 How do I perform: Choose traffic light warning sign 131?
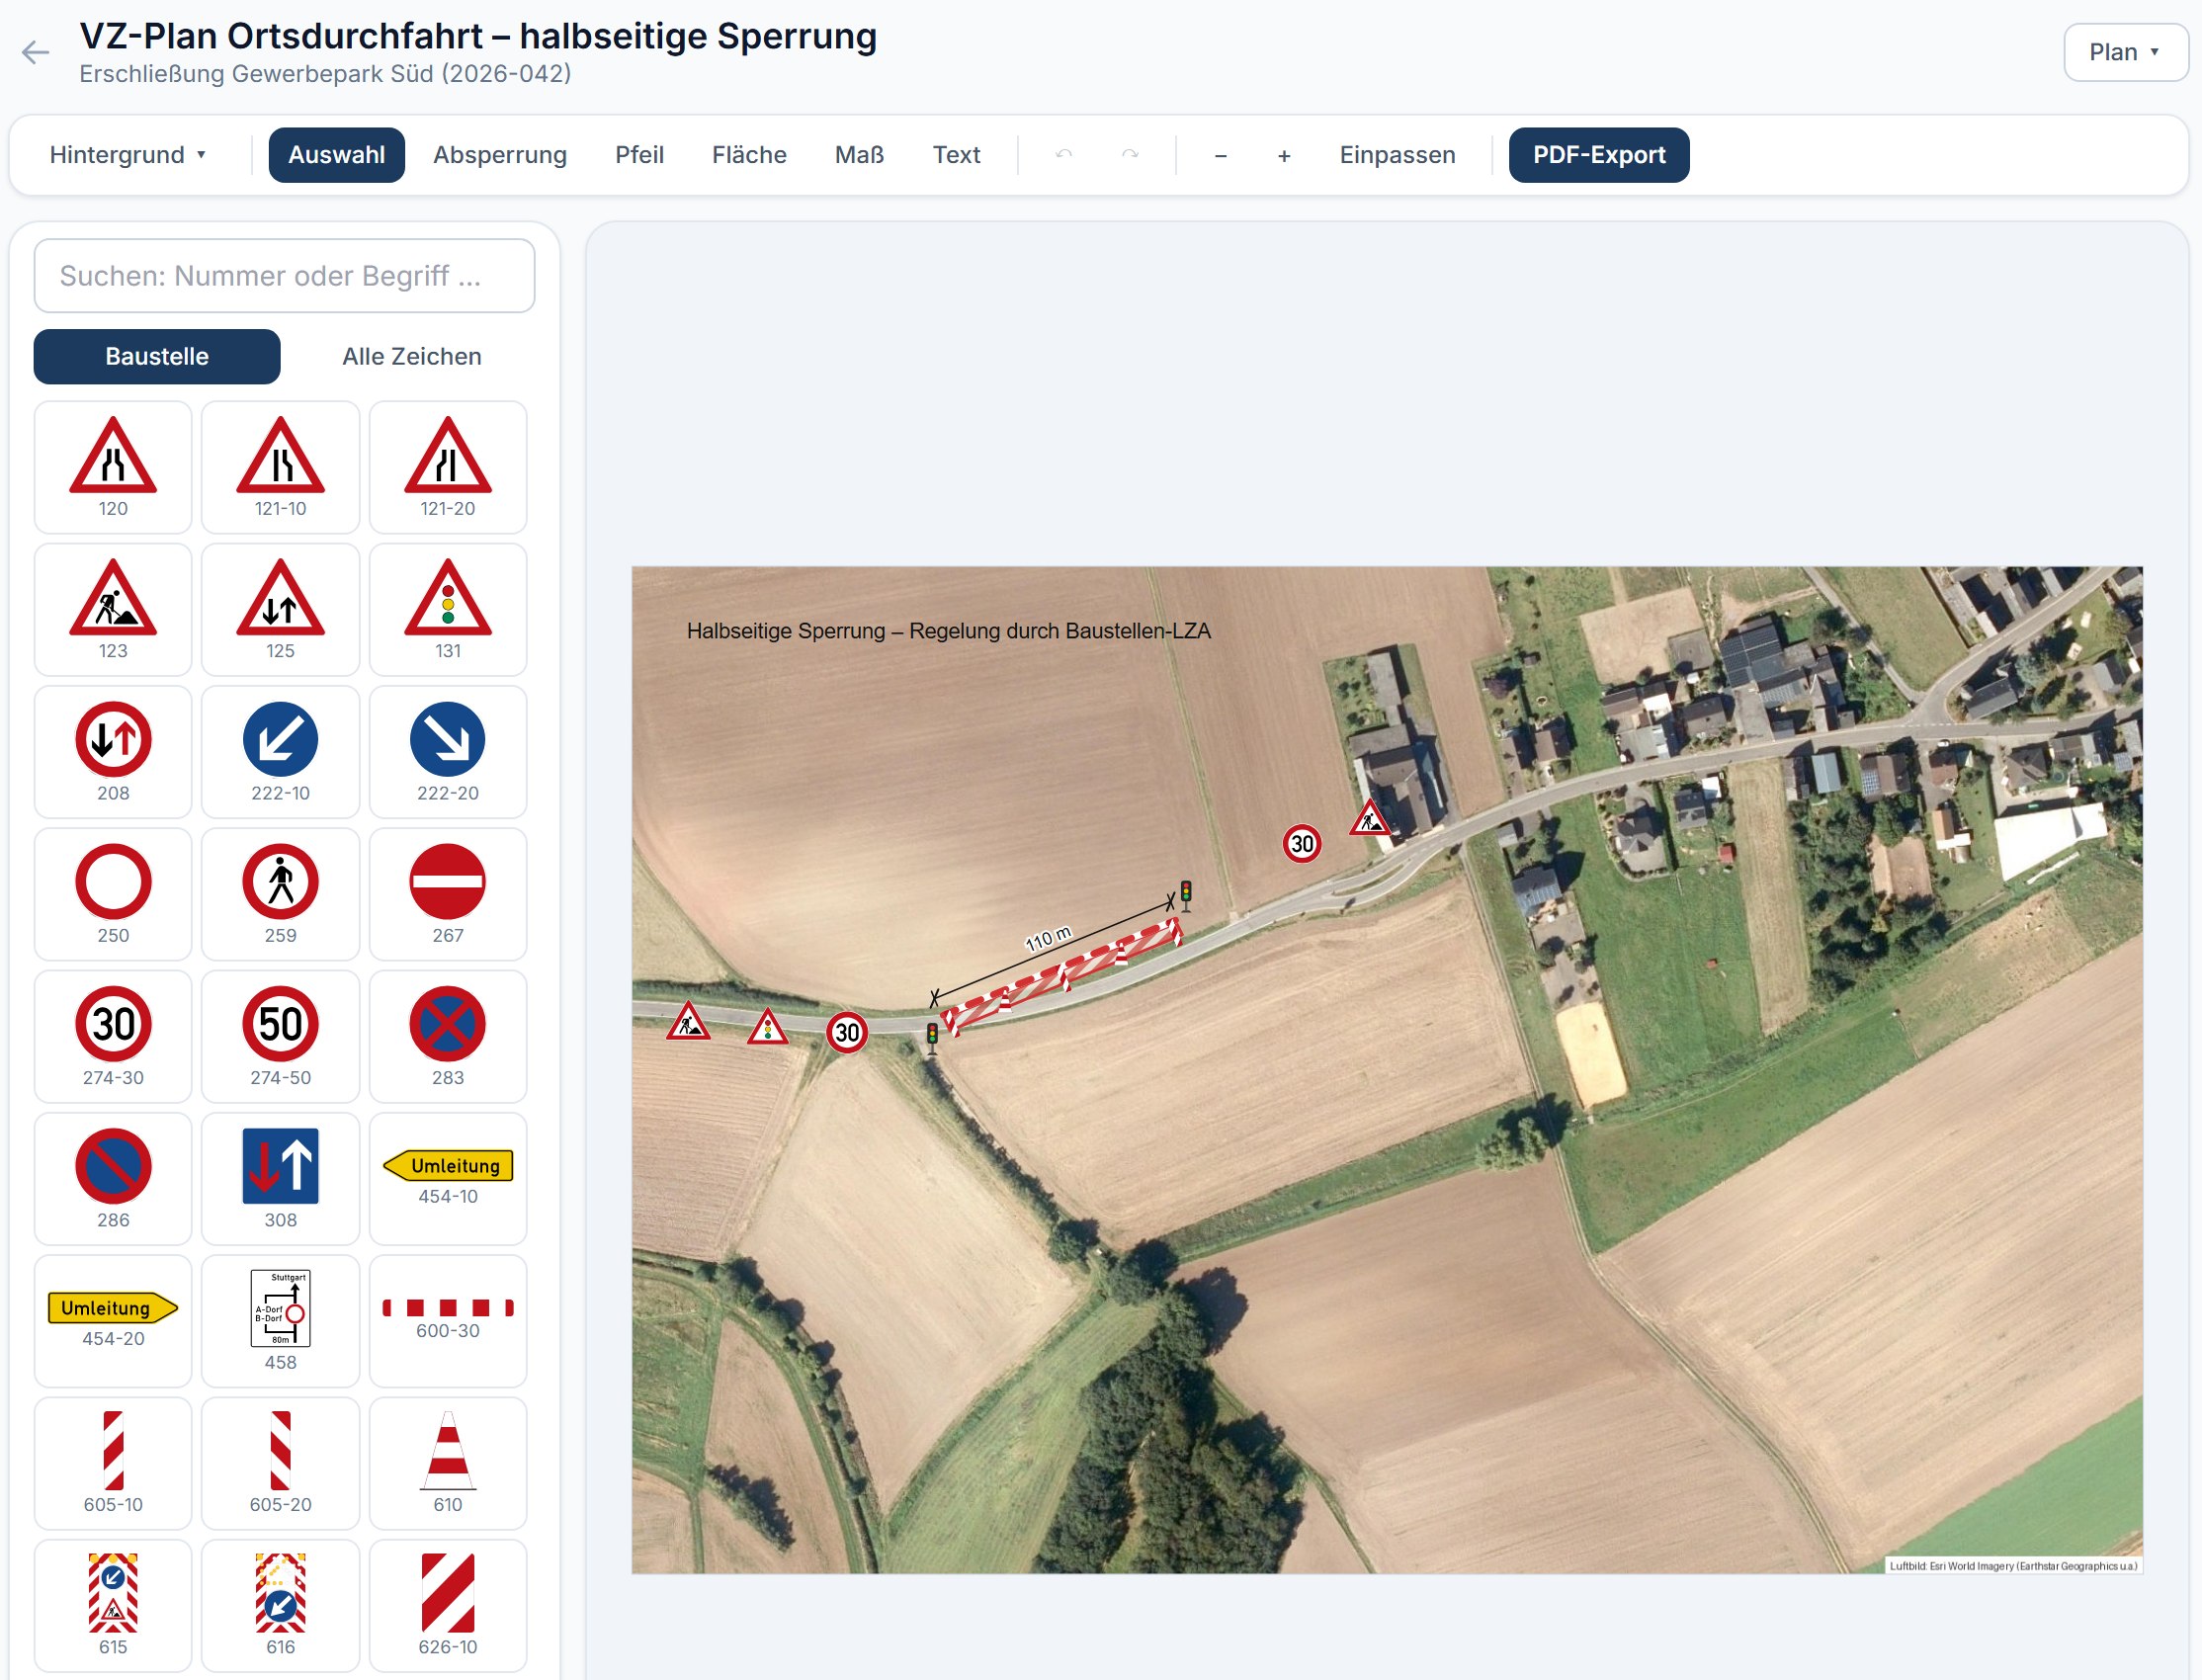pos(448,610)
